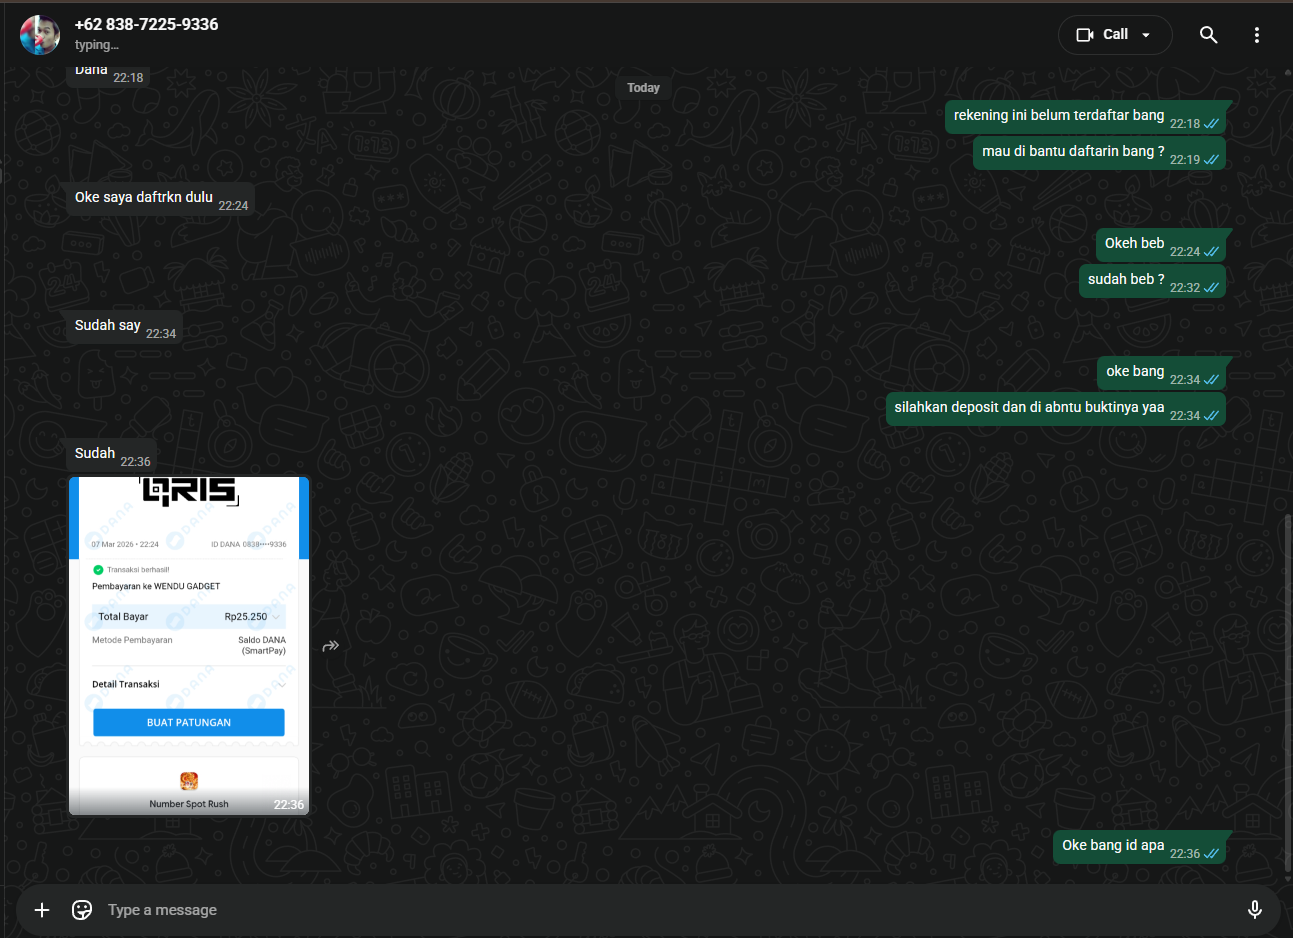This screenshot has width=1293, height=938.
Task: Click the "typing…" status under contact number
Action: (97, 45)
